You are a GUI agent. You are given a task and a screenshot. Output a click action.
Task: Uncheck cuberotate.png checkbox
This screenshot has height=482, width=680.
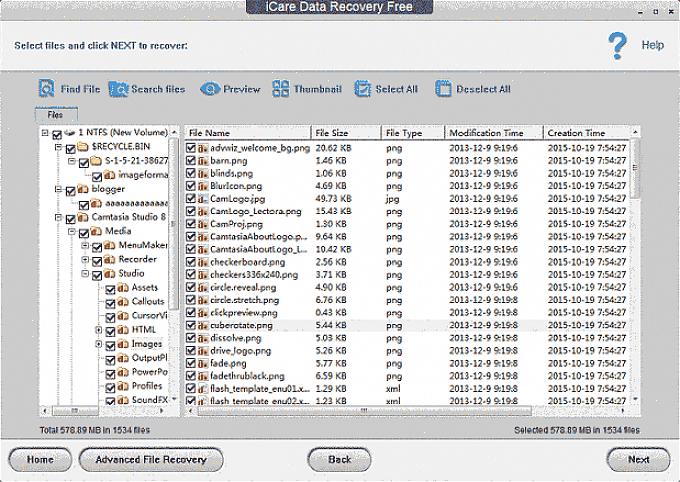(191, 325)
